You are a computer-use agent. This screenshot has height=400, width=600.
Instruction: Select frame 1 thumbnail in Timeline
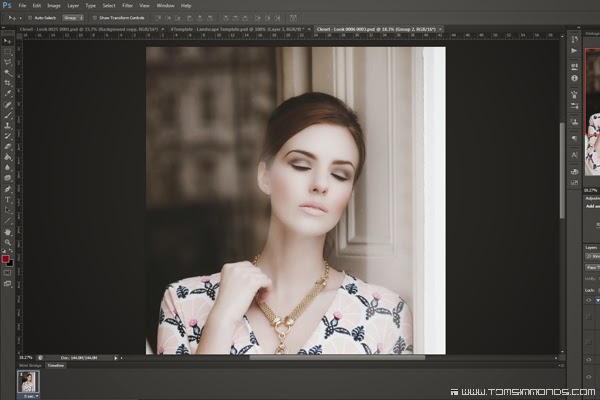[28, 382]
